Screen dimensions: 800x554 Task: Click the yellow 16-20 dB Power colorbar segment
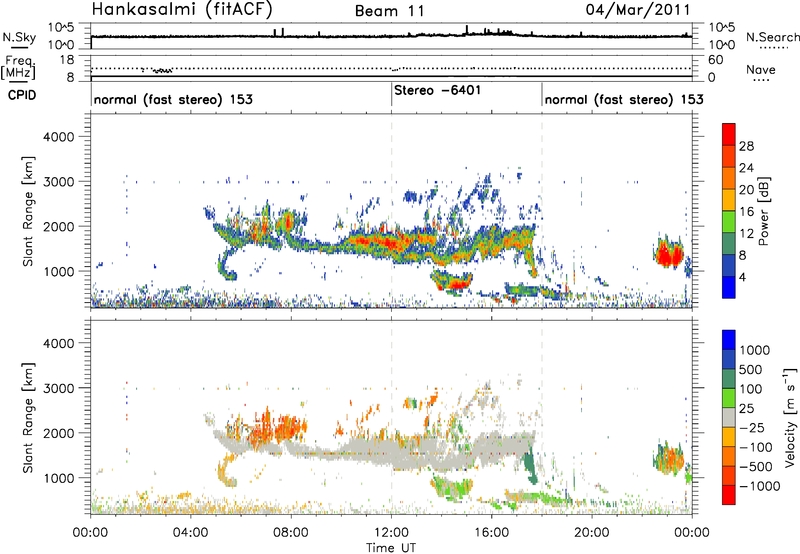pos(729,200)
